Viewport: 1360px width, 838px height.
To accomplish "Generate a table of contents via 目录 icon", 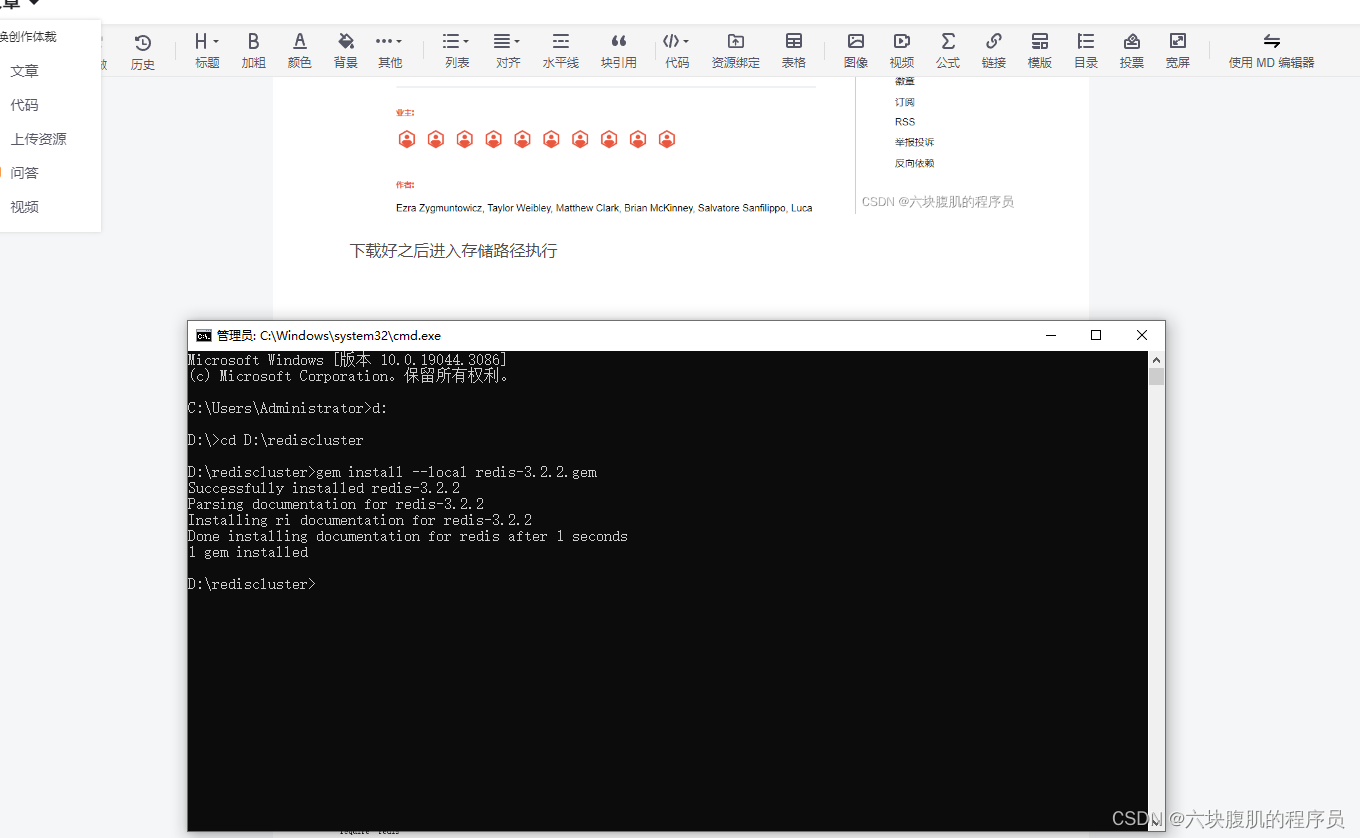I will tap(1086, 48).
